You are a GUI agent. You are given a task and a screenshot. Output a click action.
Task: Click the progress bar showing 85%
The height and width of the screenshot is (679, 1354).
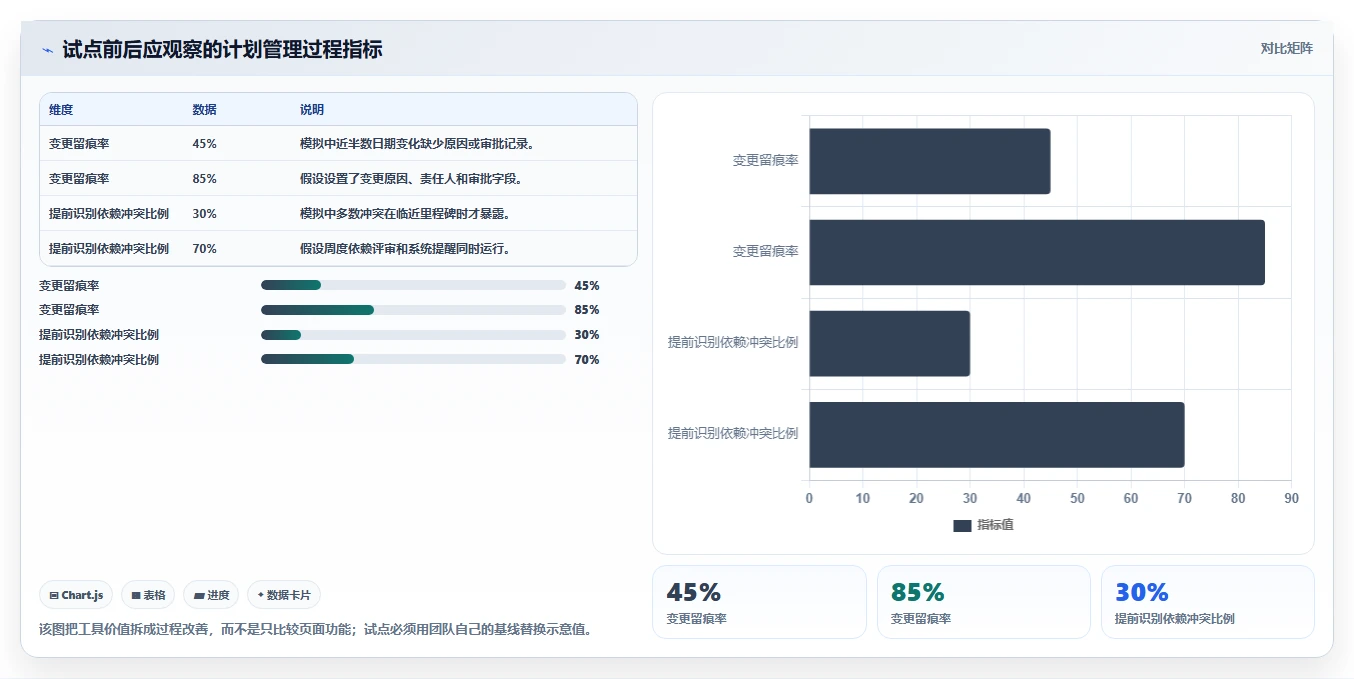pos(413,310)
